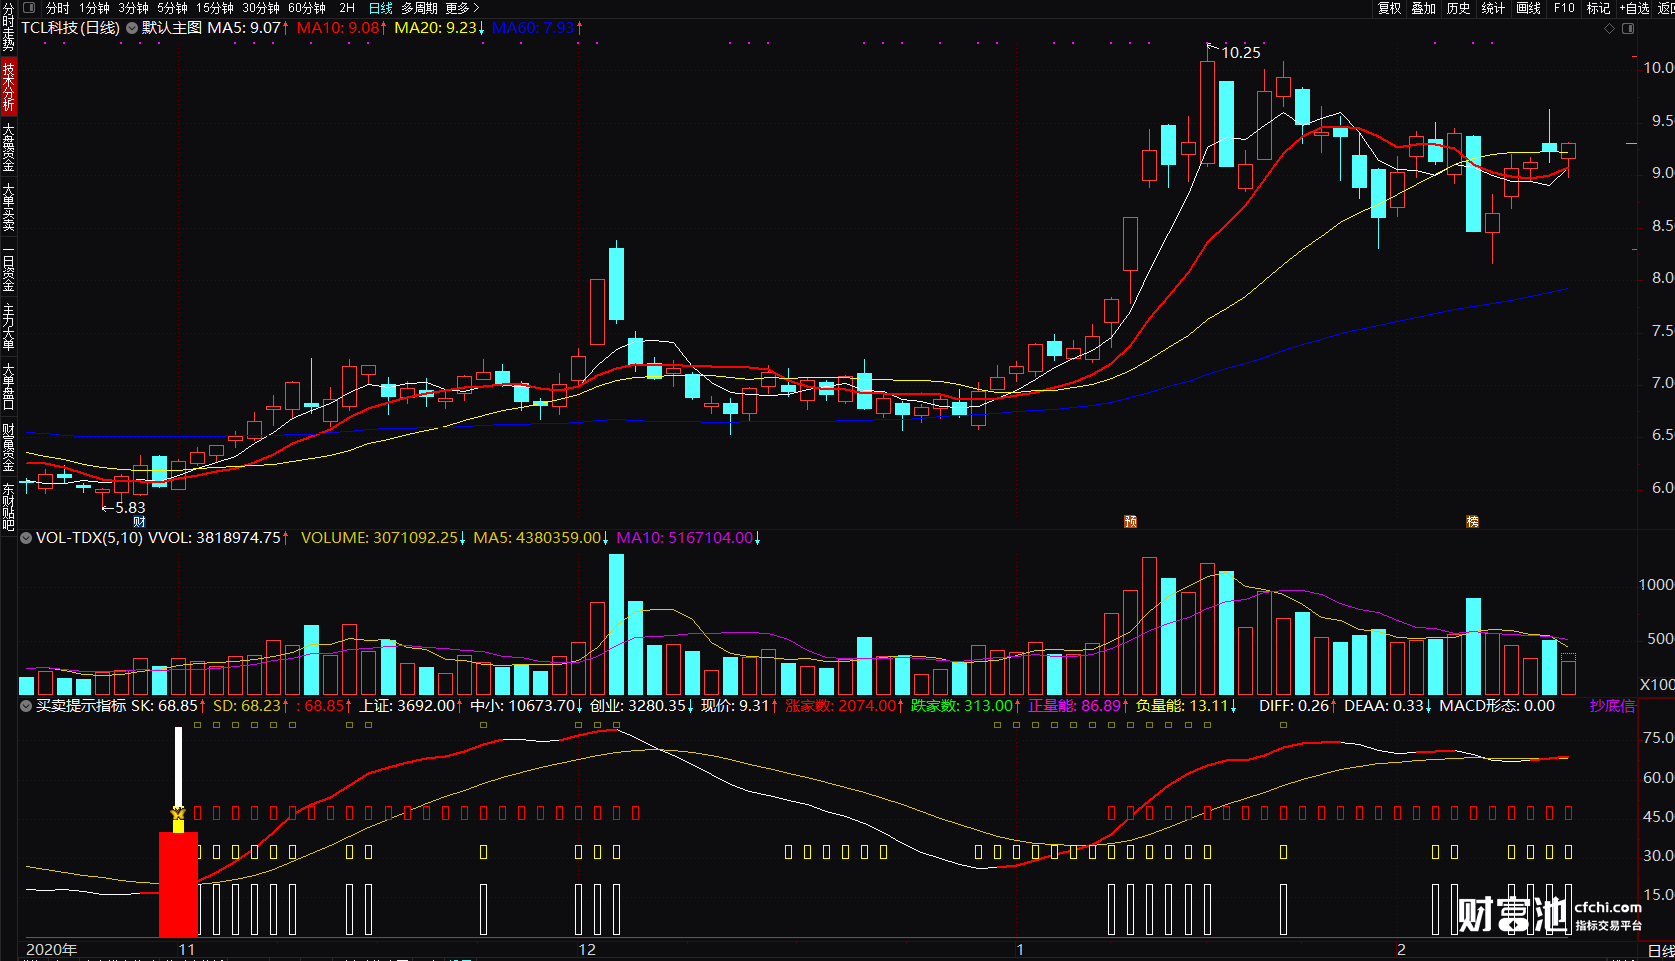Image resolution: width=1675 pixels, height=961 pixels.
Task: Open 财富资金 sidebar tab
Action: pos(8,446)
